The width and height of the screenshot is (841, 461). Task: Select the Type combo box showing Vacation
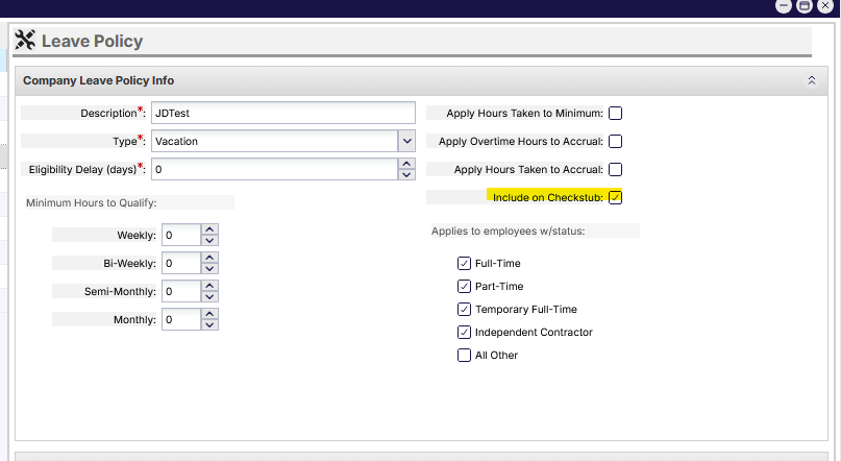tap(283, 141)
